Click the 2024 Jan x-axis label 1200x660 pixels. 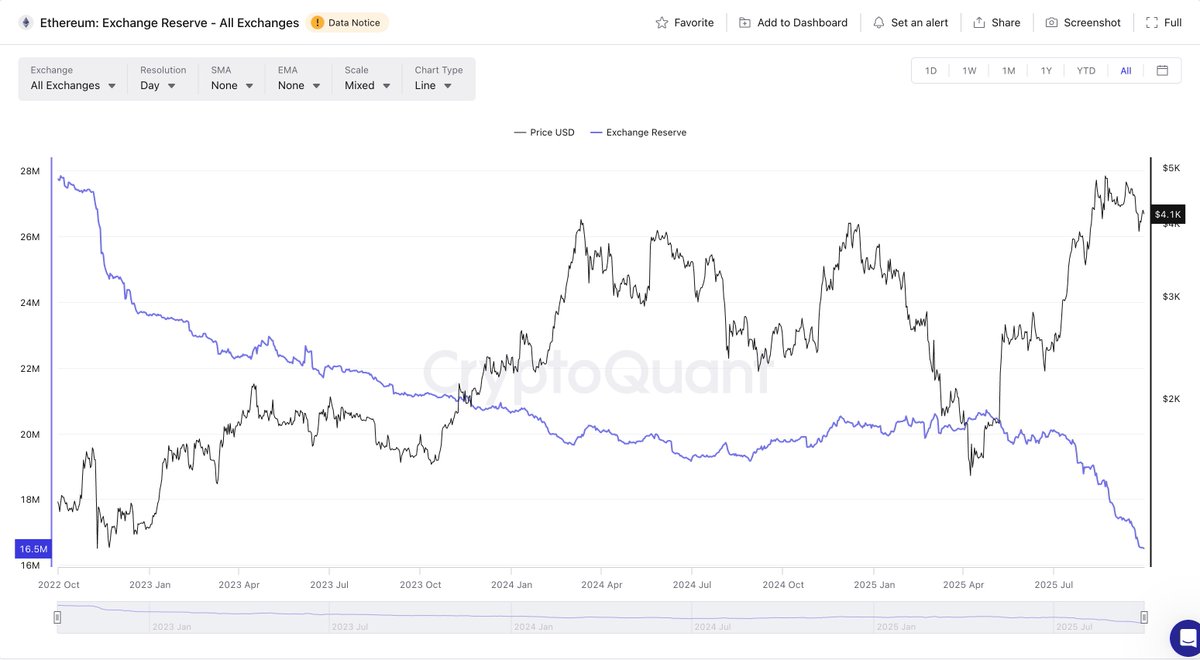[510, 584]
